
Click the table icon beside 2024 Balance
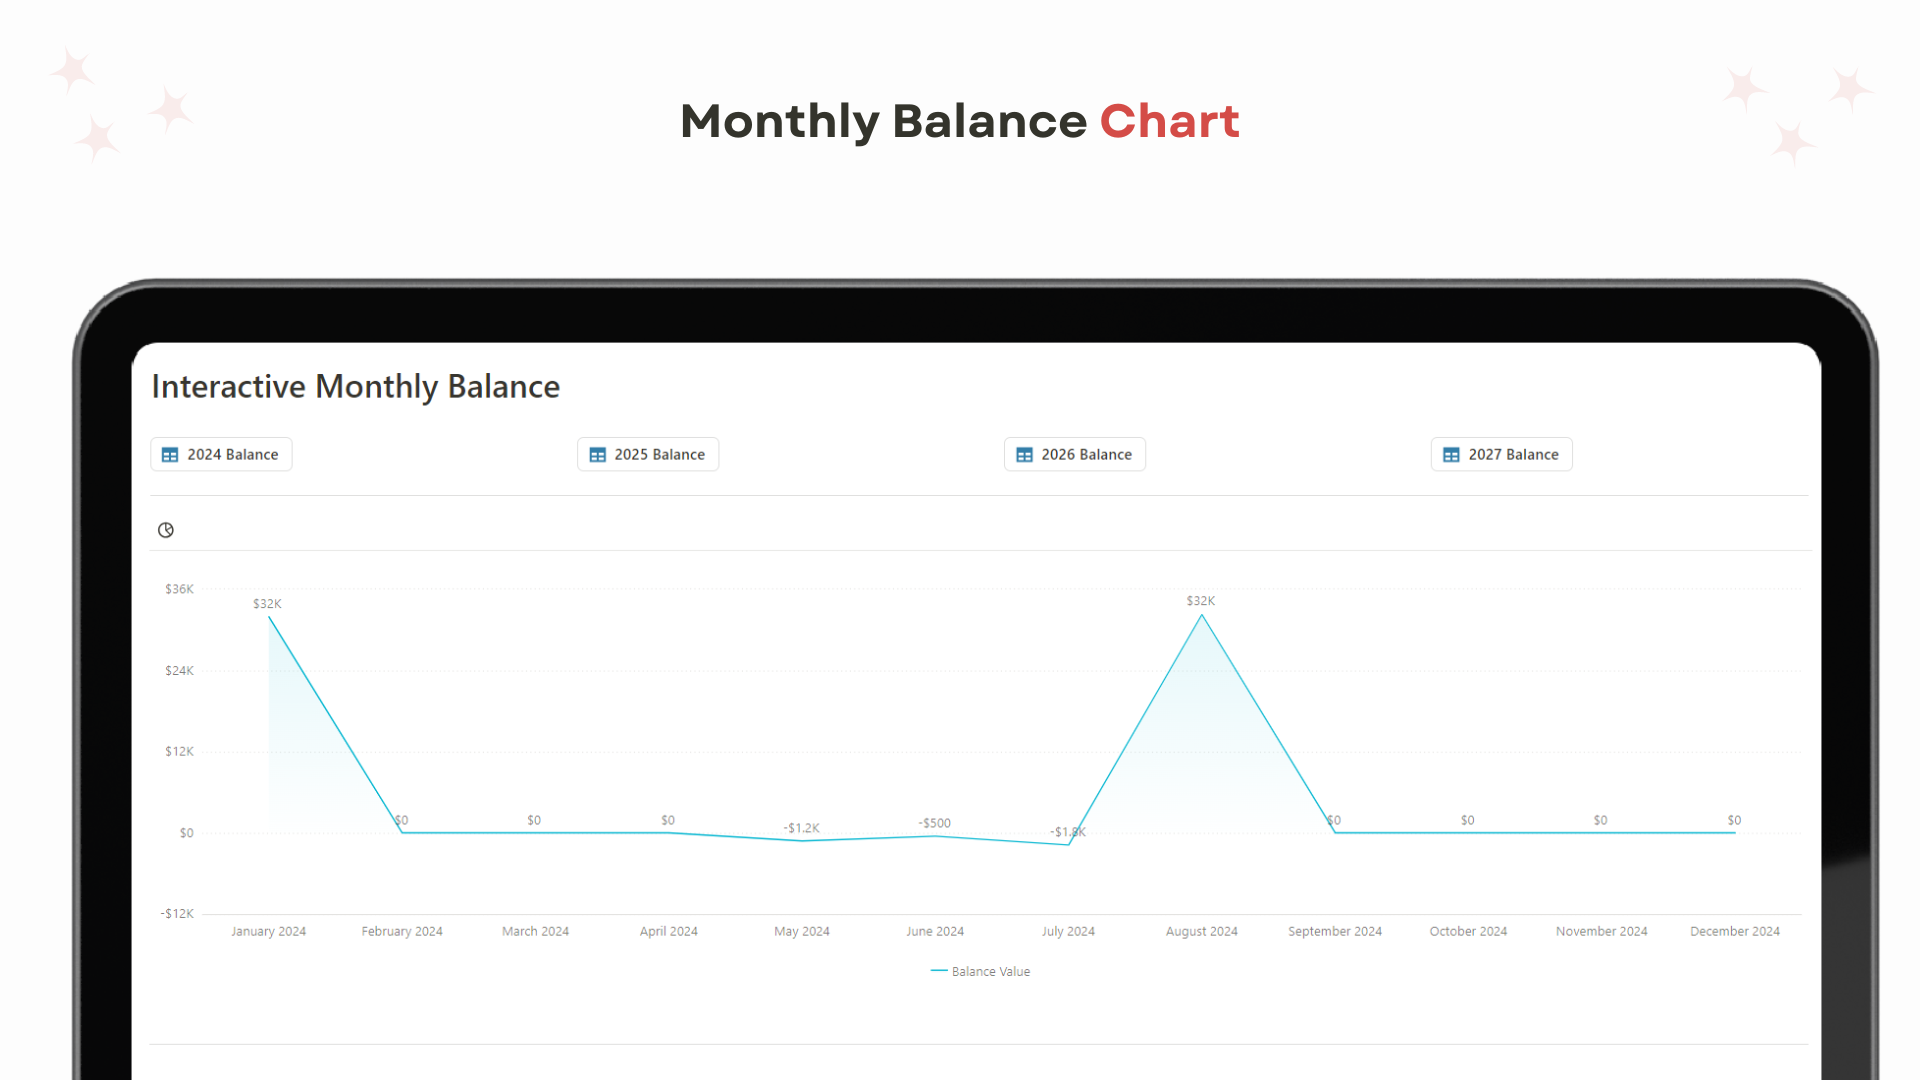[170, 455]
